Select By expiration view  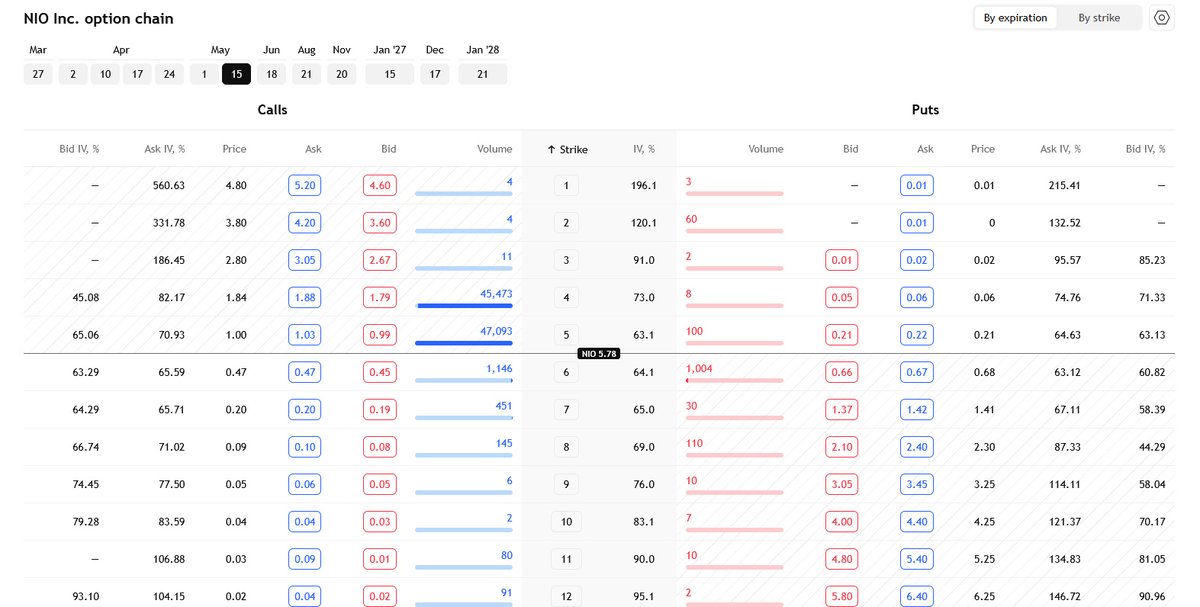(x=1015, y=18)
